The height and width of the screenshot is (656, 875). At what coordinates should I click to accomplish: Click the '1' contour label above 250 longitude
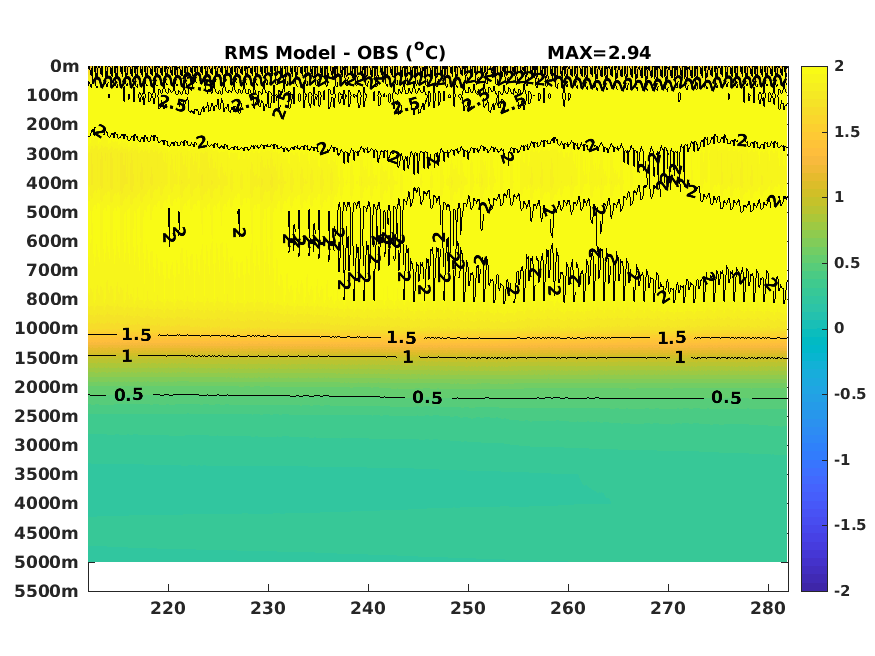point(408,357)
